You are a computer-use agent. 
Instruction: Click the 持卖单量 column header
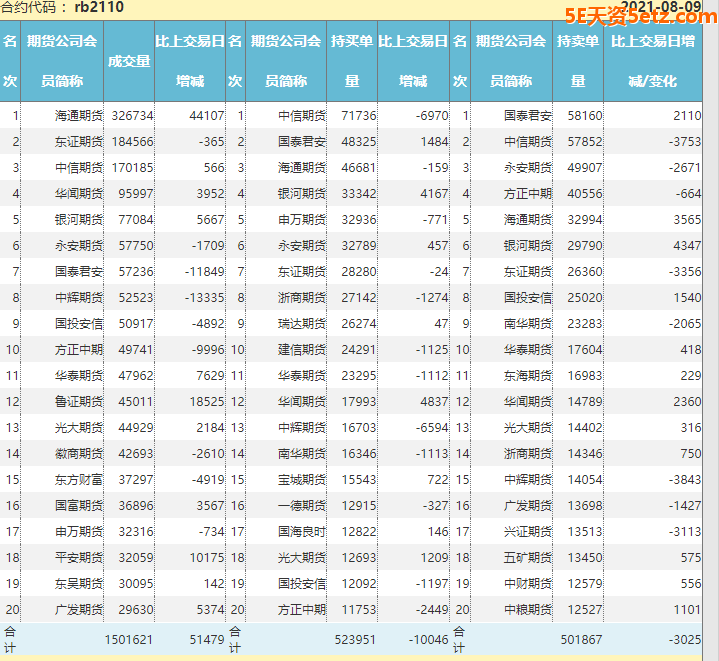(x=578, y=61)
